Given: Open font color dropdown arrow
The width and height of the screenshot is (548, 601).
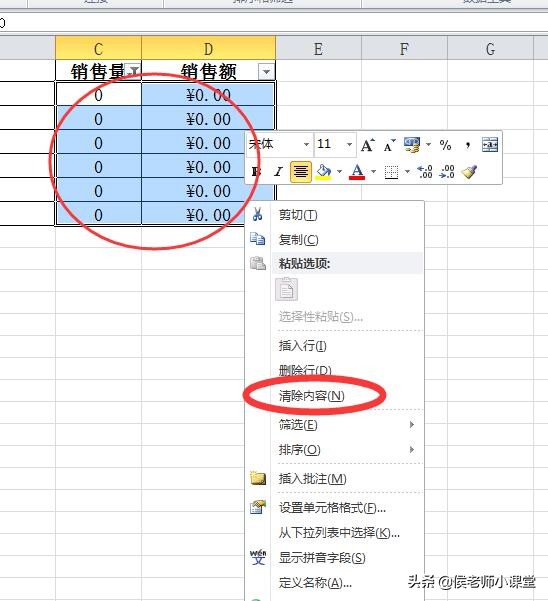Looking at the screenshot, I should [373, 171].
